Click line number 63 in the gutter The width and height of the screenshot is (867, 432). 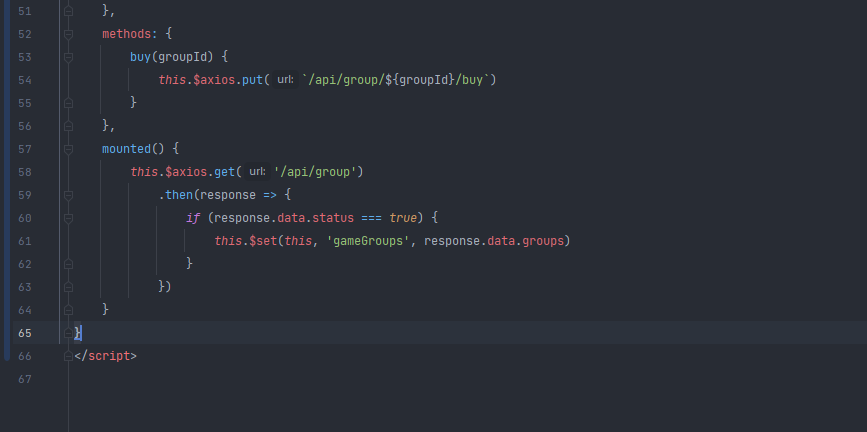point(25,287)
